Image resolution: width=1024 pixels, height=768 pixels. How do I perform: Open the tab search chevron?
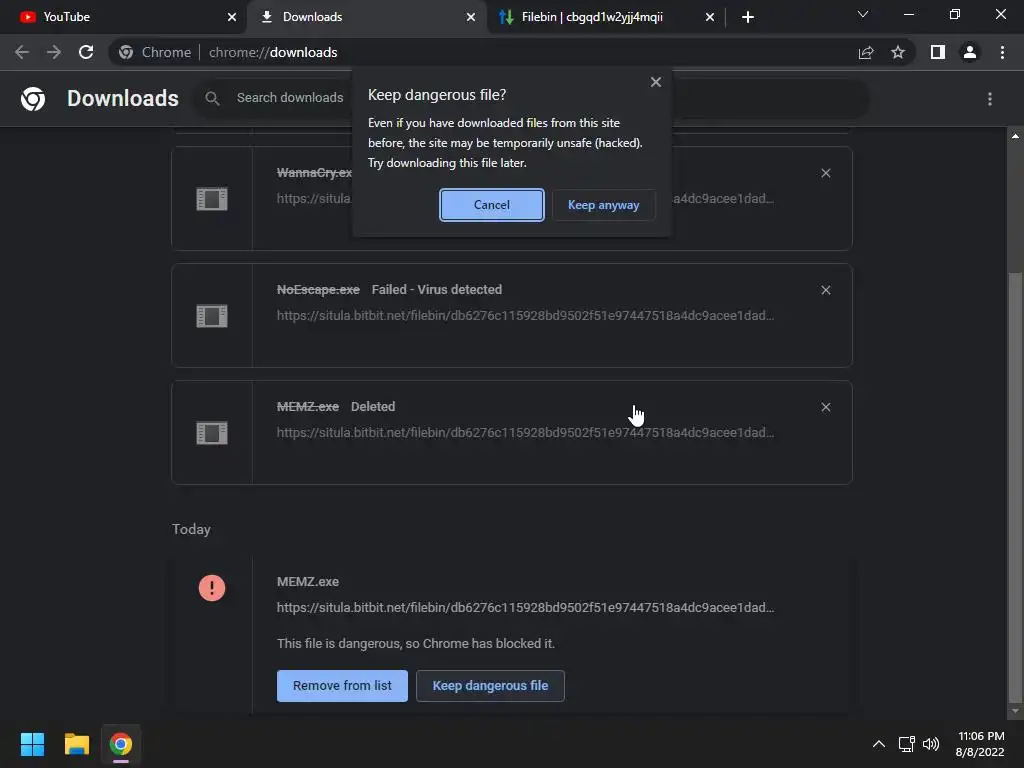click(x=863, y=14)
